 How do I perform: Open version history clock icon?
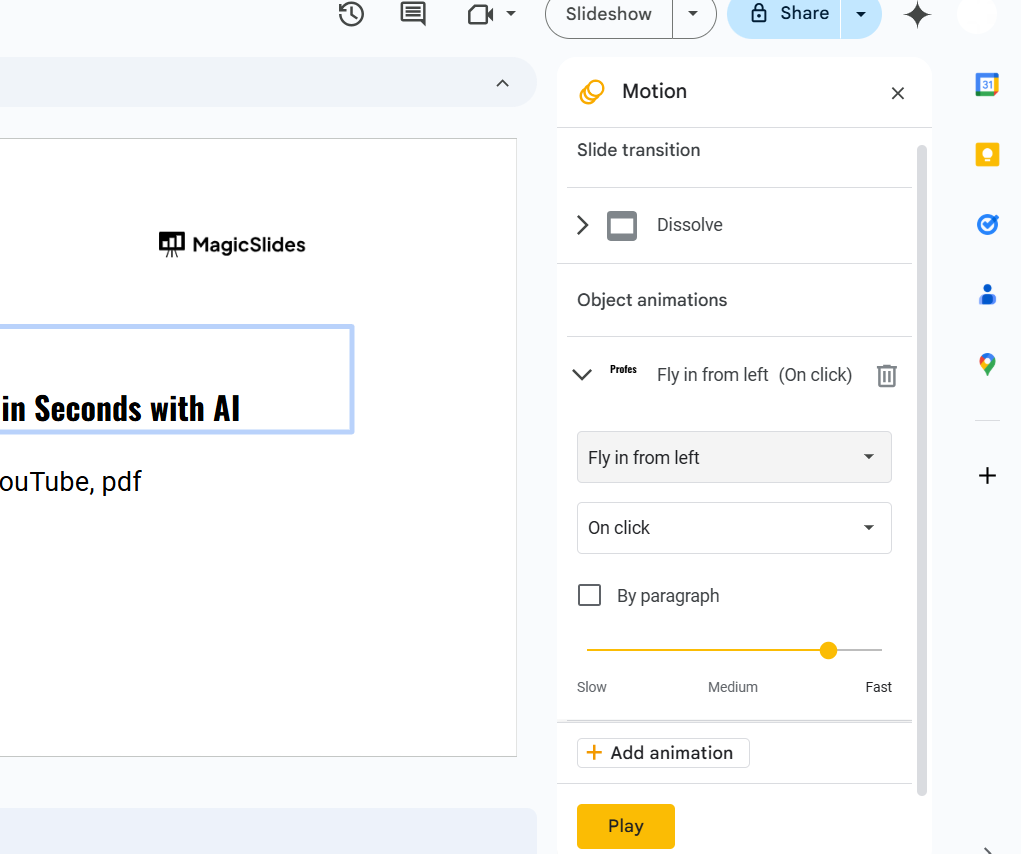pos(351,14)
